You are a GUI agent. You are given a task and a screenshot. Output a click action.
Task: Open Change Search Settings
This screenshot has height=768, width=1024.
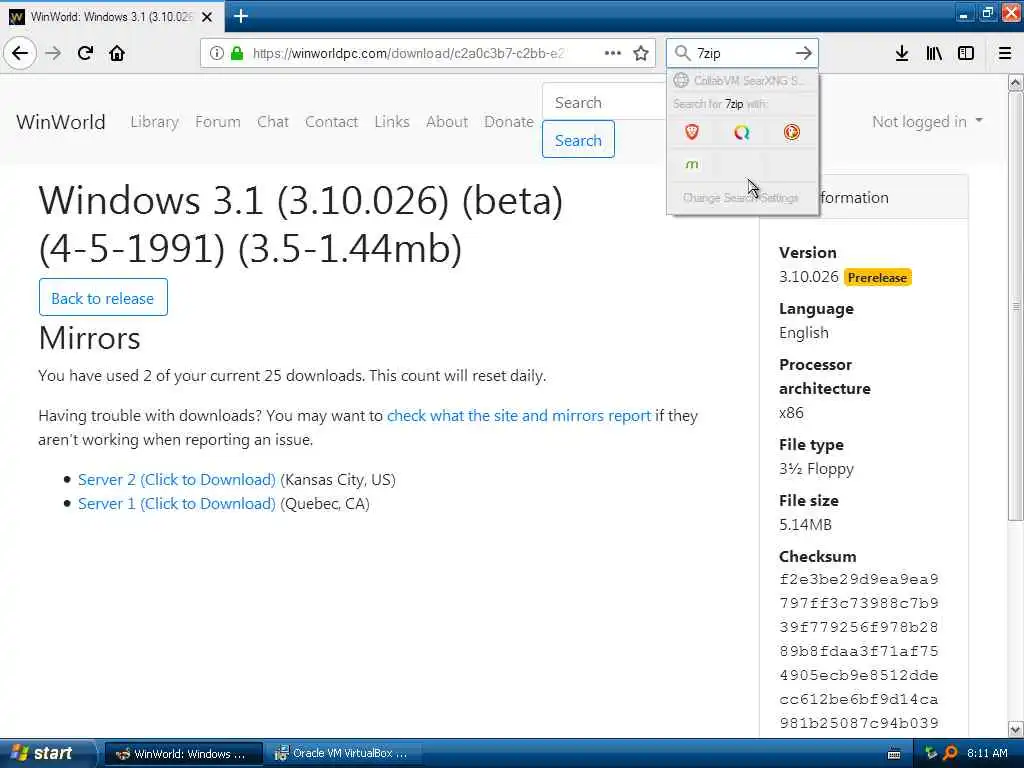pyautogui.click(x=741, y=197)
